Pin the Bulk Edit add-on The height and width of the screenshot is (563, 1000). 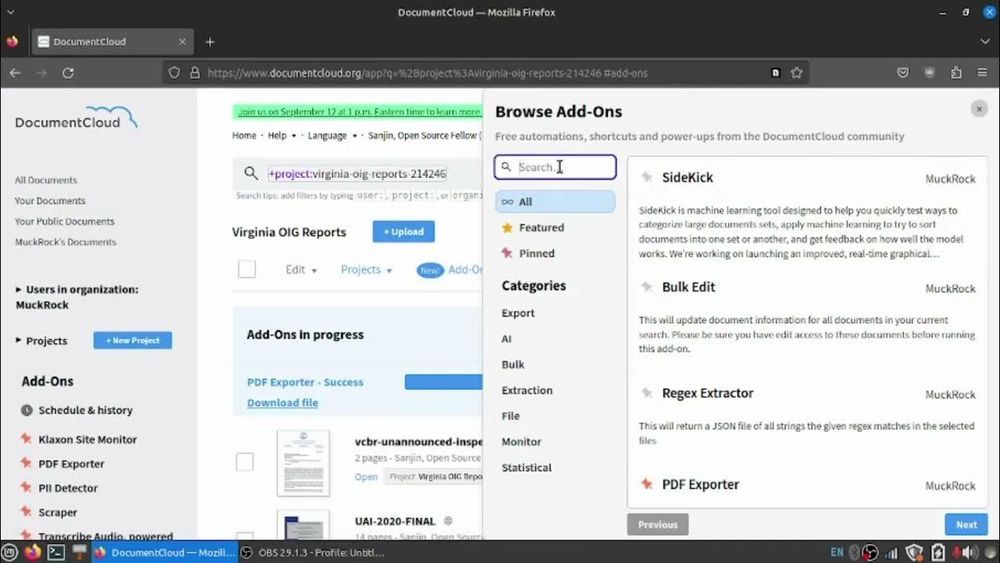point(647,287)
